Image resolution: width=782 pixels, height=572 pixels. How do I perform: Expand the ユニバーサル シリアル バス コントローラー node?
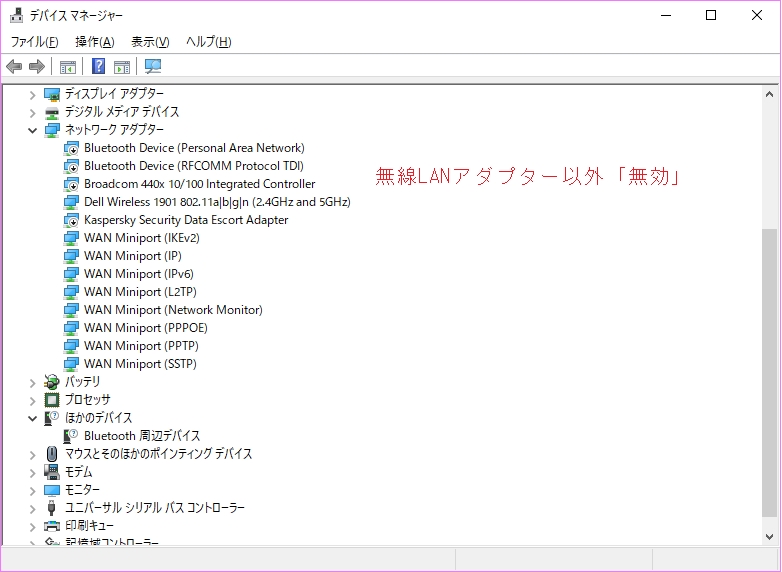[32, 509]
